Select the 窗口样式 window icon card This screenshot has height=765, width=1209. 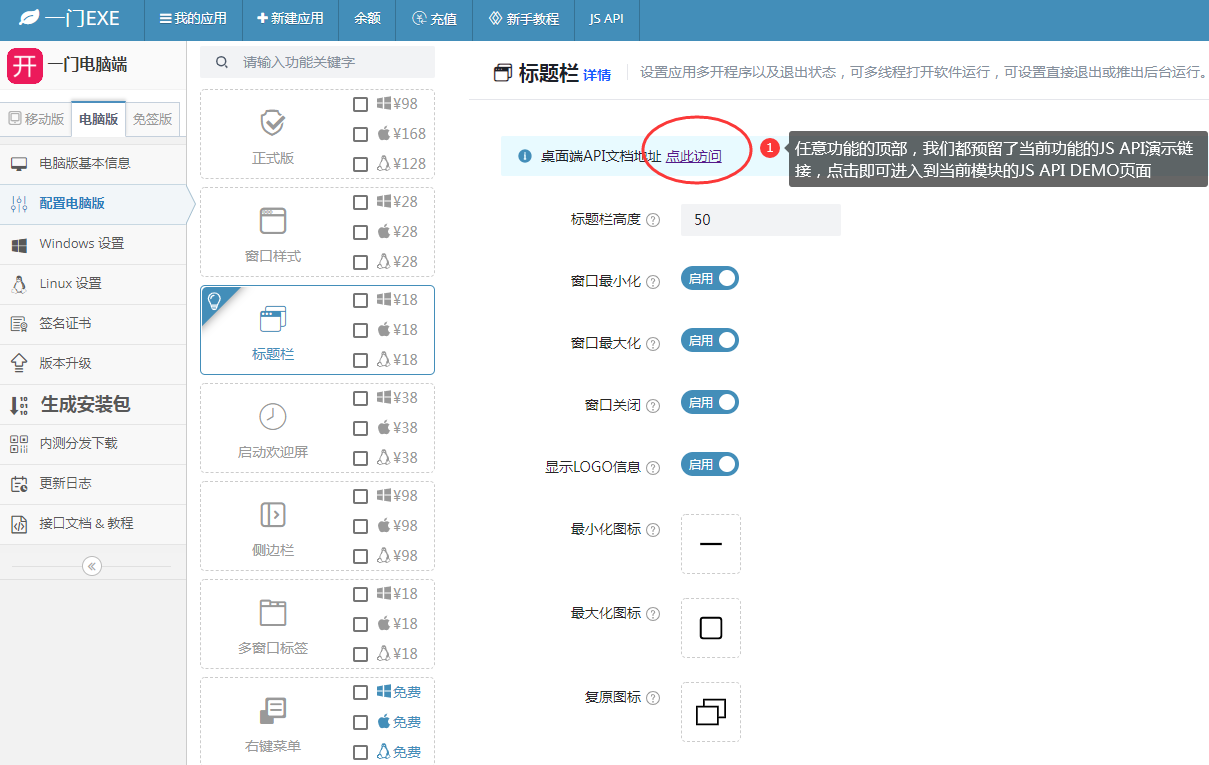(x=273, y=220)
